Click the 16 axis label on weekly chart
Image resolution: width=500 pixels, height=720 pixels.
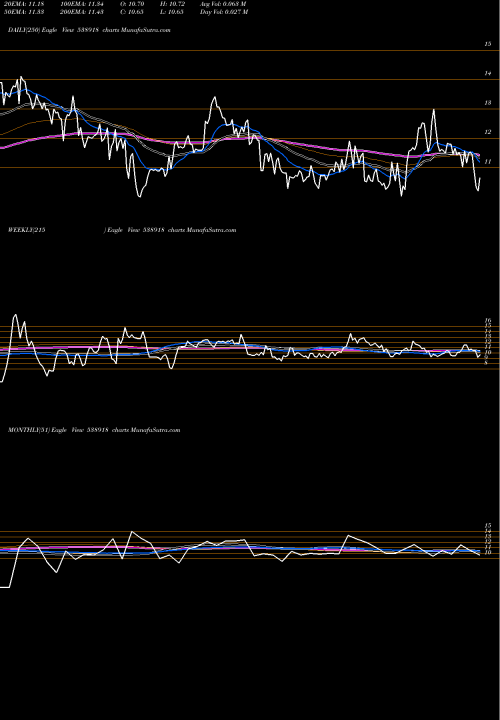[x=489, y=321]
